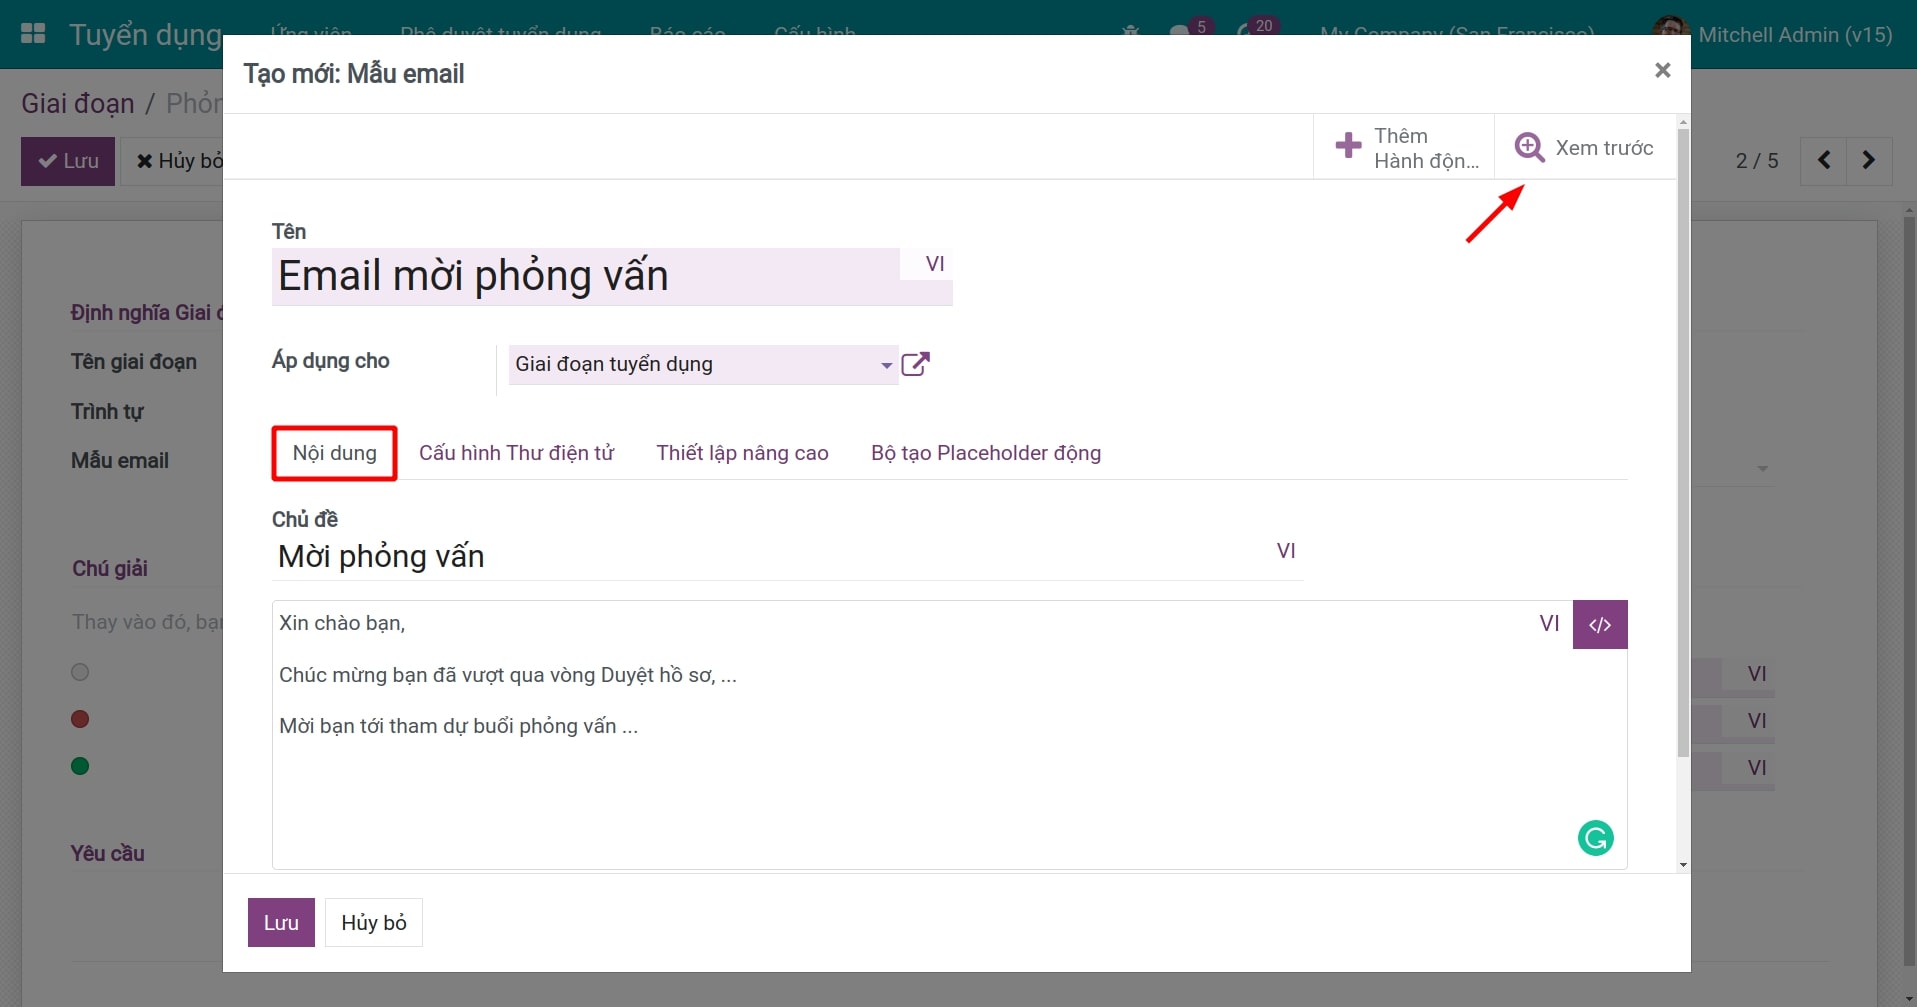
Task: Open the dropdown arrow in the right panel
Action: click(1761, 467)
